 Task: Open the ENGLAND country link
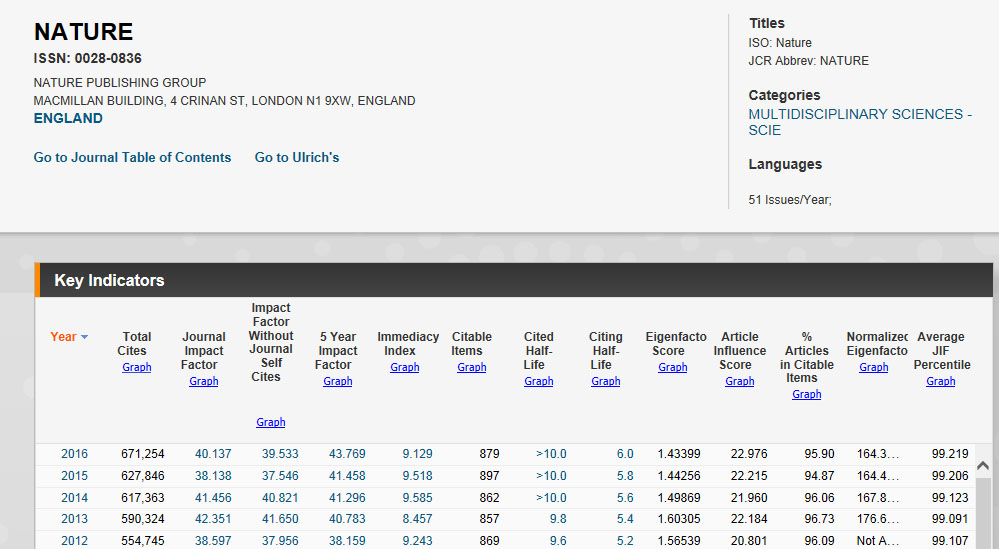tap(68, 118)
